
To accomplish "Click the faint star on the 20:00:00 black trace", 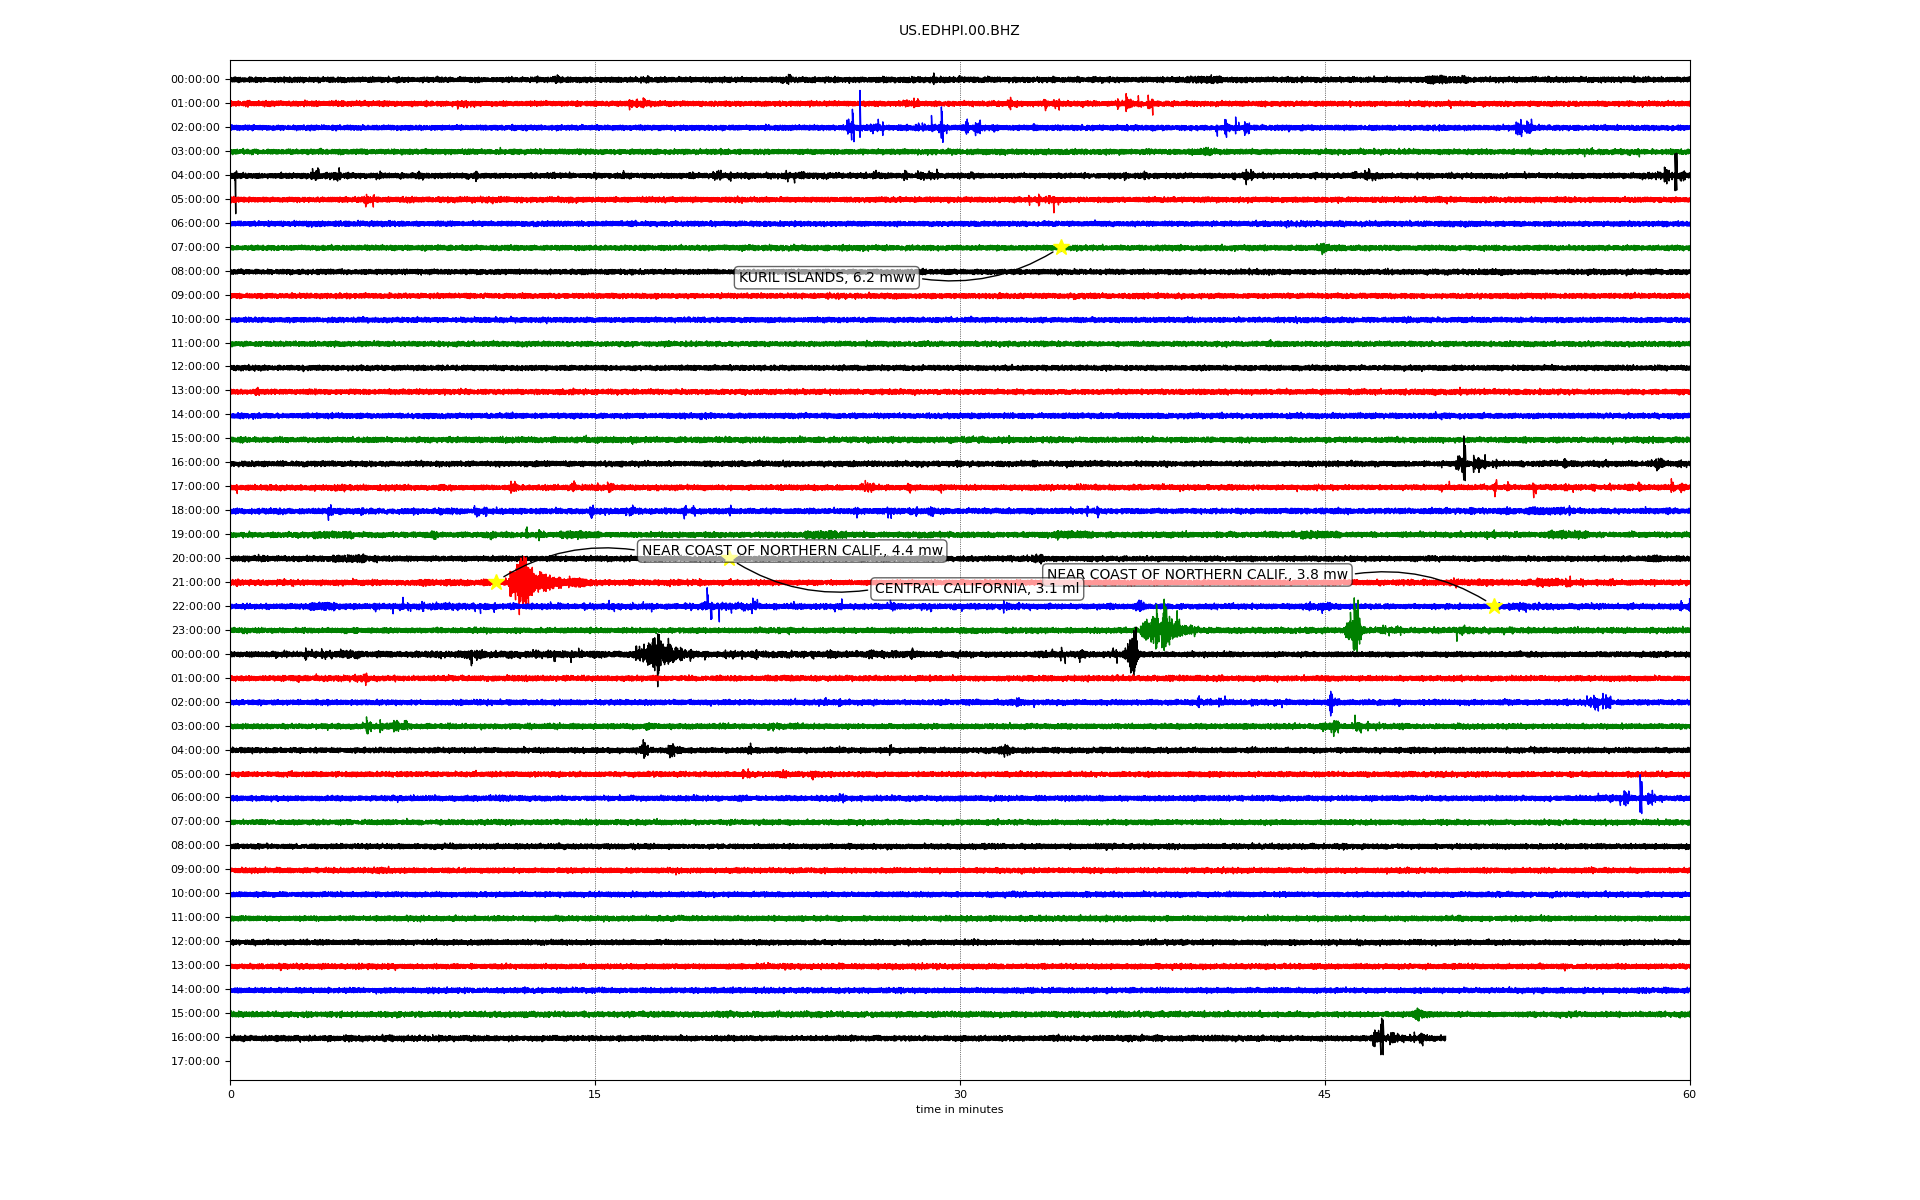I will point(730,558).
